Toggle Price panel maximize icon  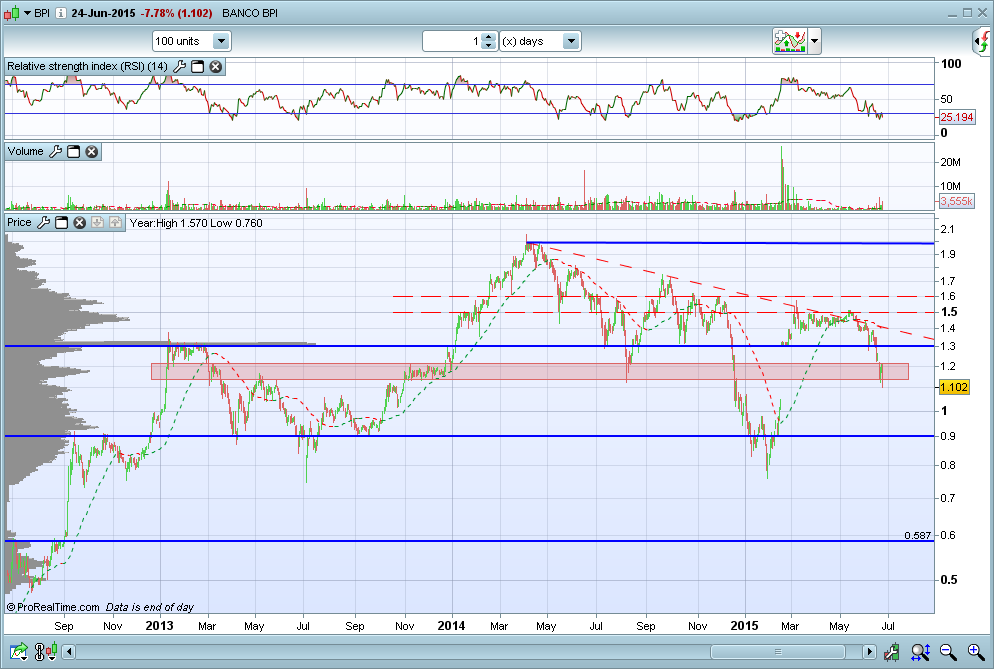click(61, 223)
